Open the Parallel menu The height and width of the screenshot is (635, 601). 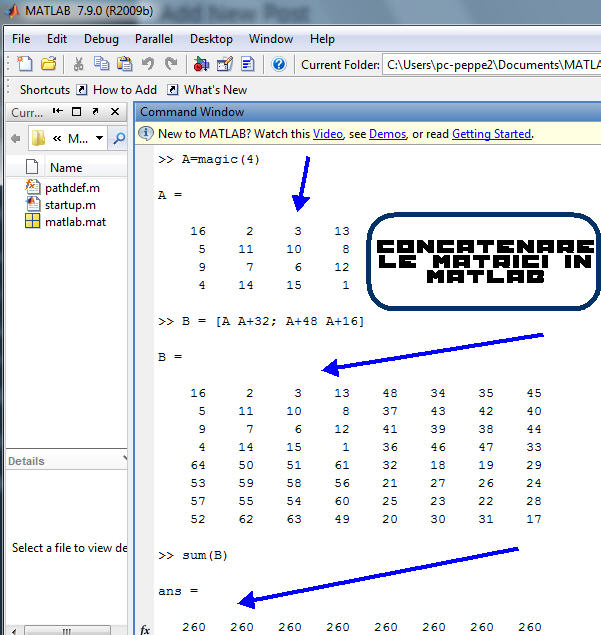coord(154,39)
